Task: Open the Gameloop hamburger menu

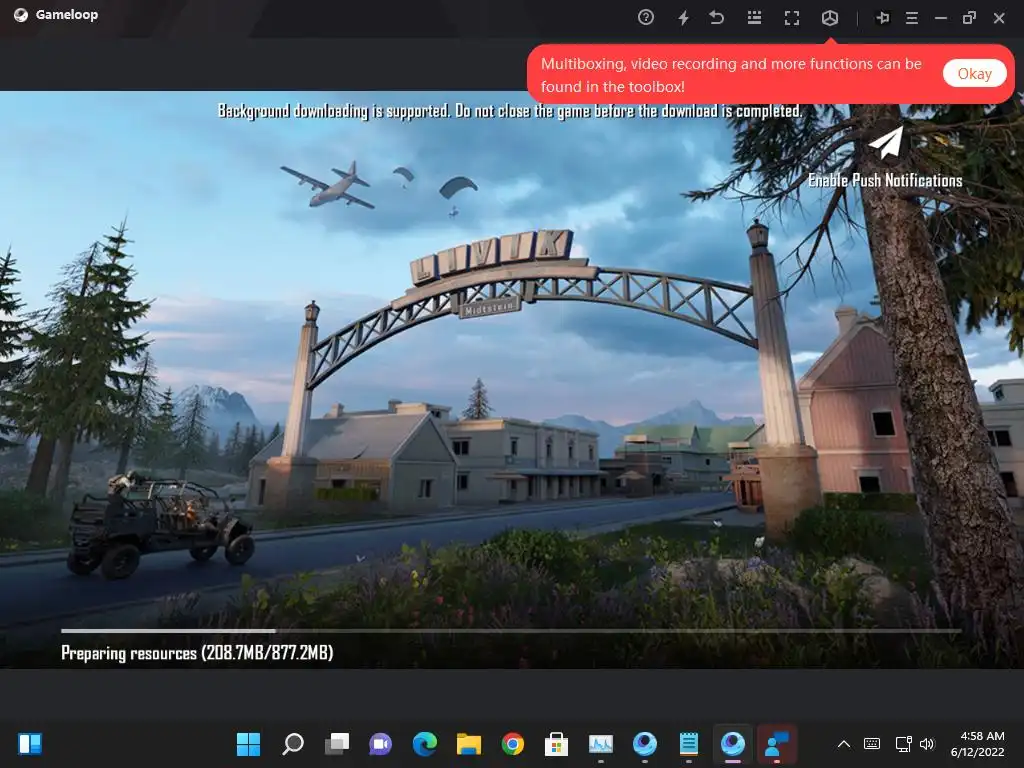Action: (x=912, y=18)
